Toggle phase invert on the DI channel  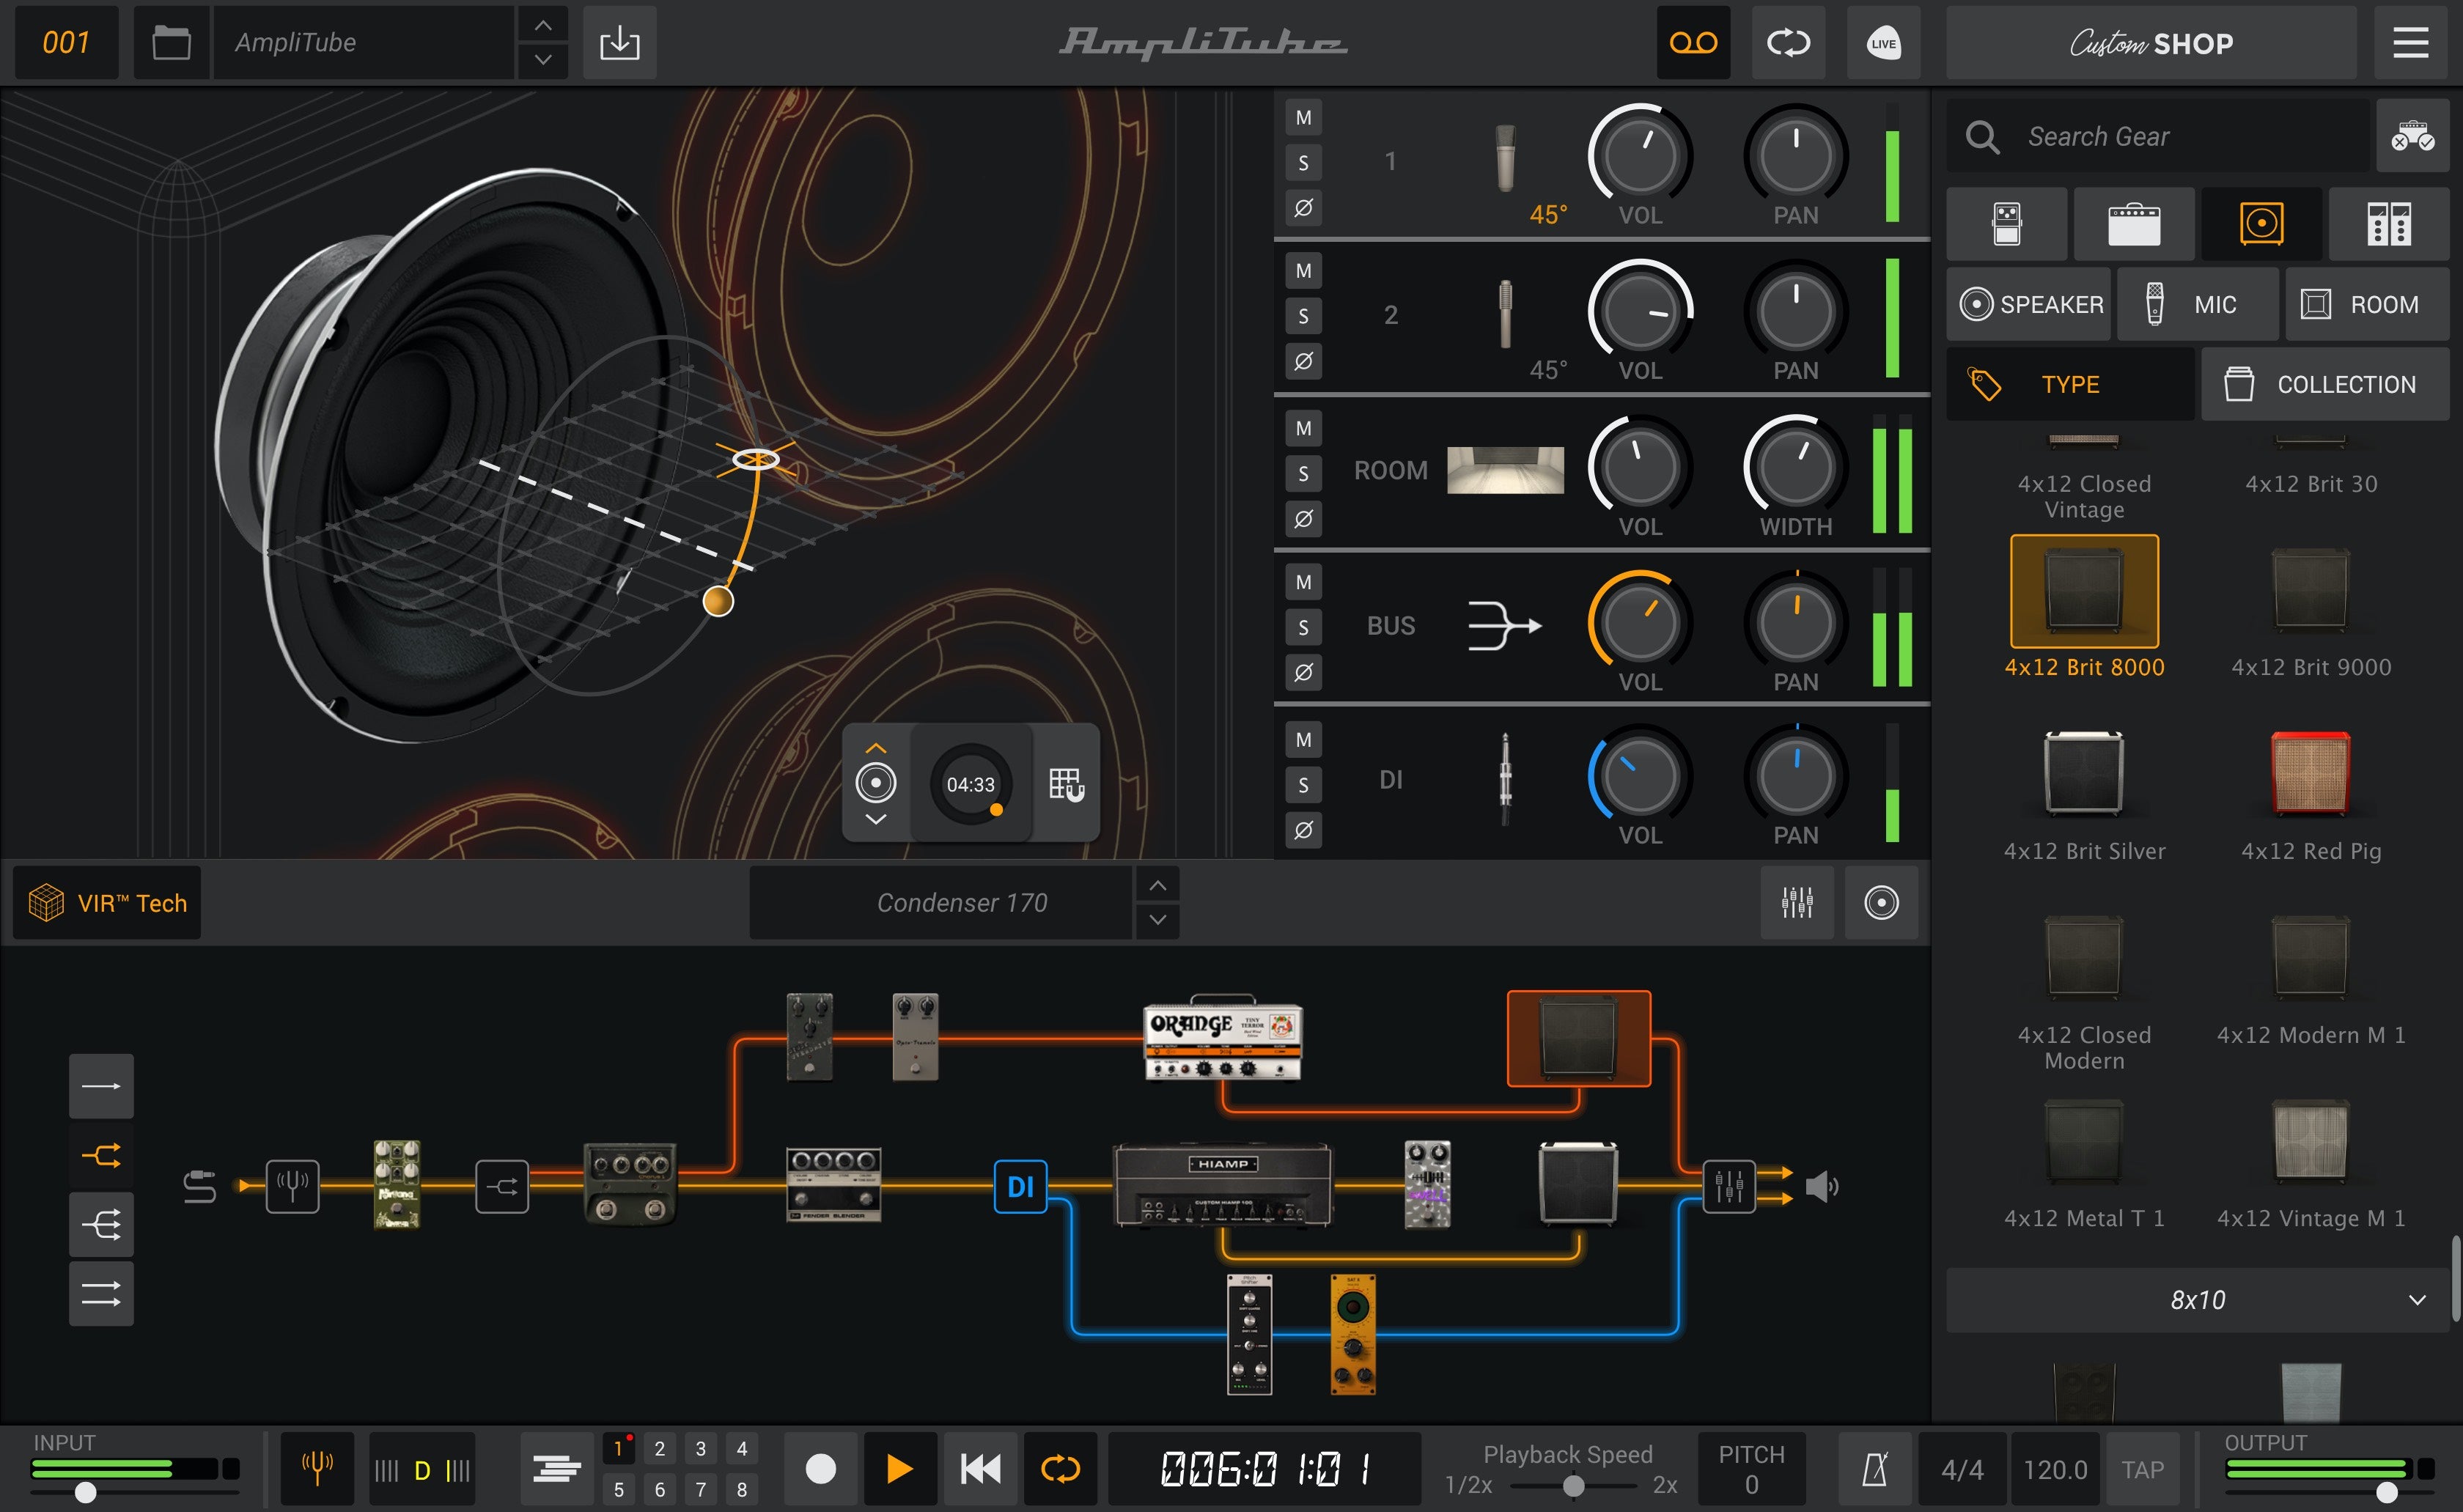coord(1302,830)
